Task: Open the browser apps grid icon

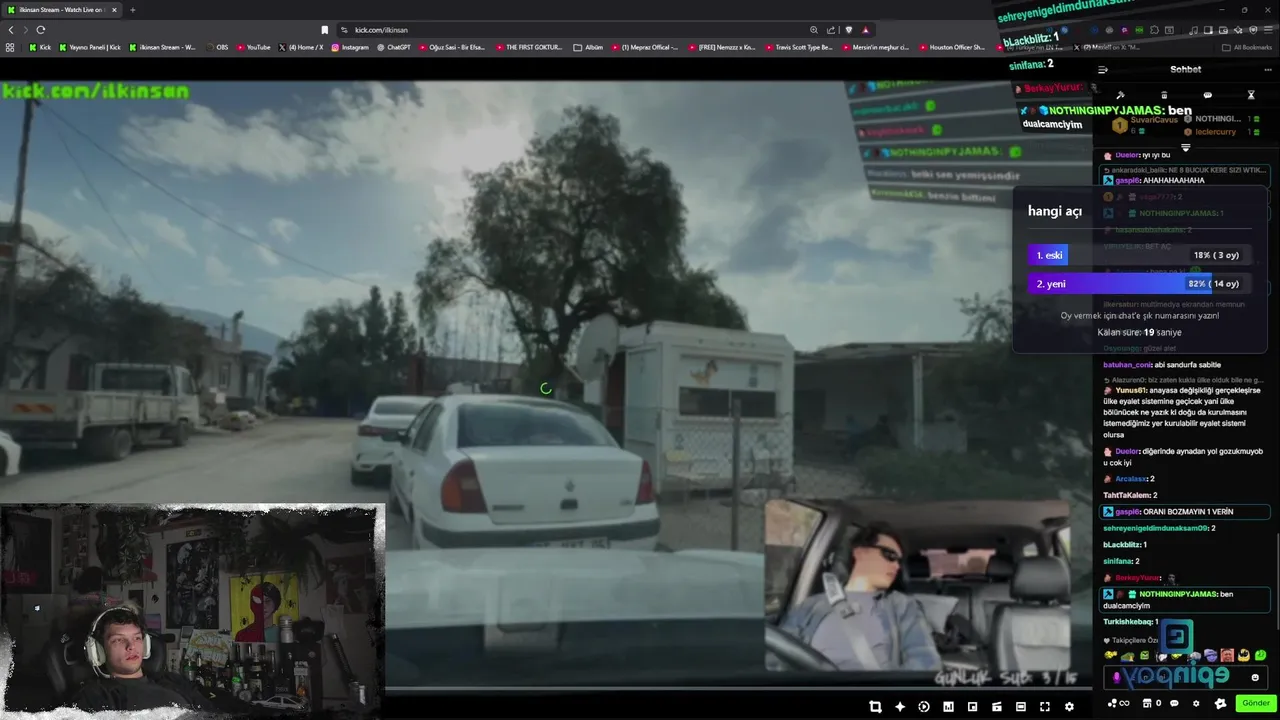Action: [10, 47]
